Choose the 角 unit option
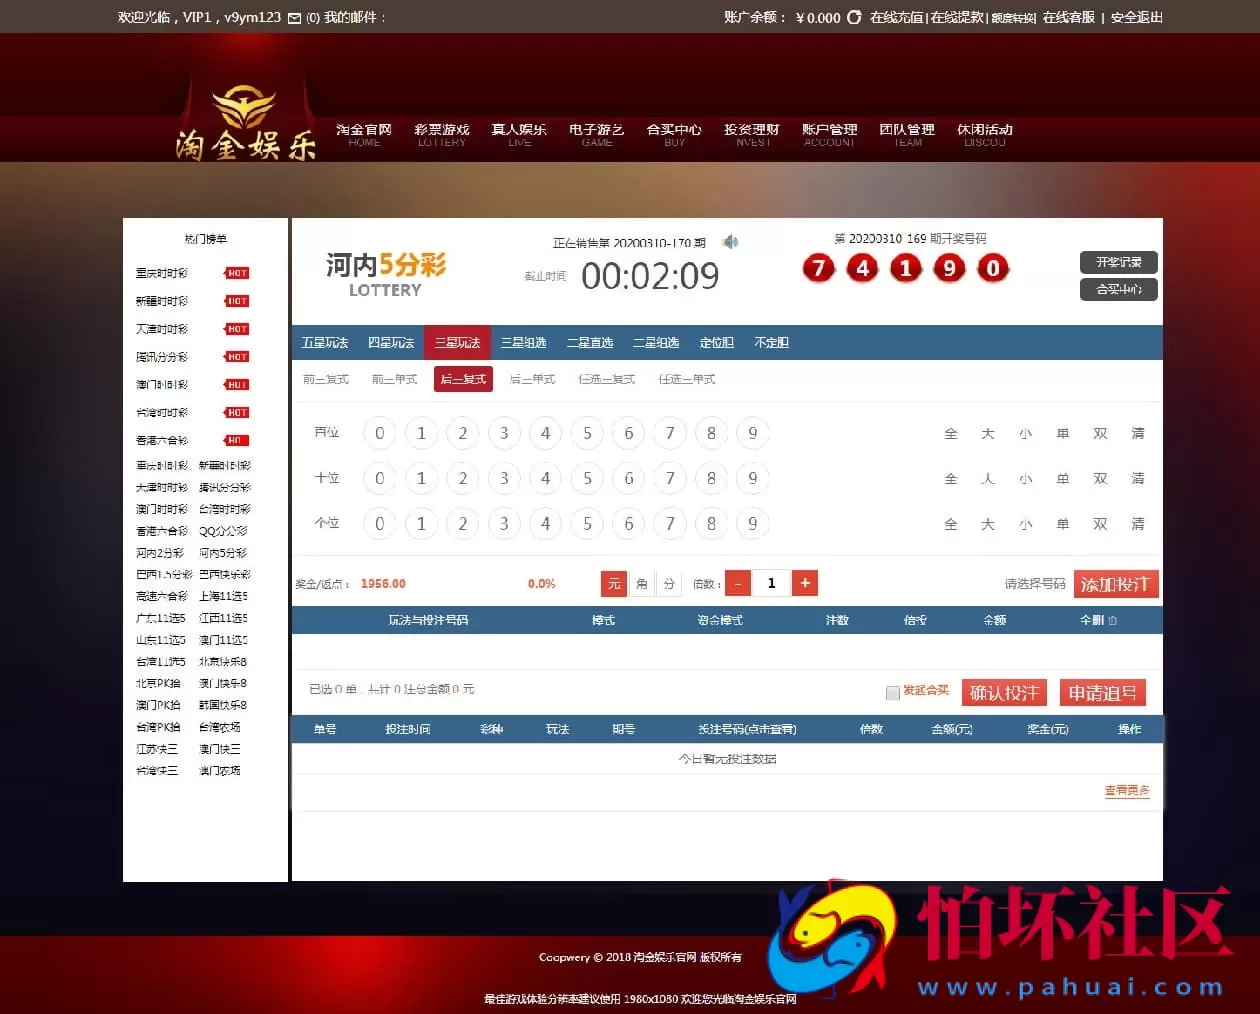 pos(641,584)
